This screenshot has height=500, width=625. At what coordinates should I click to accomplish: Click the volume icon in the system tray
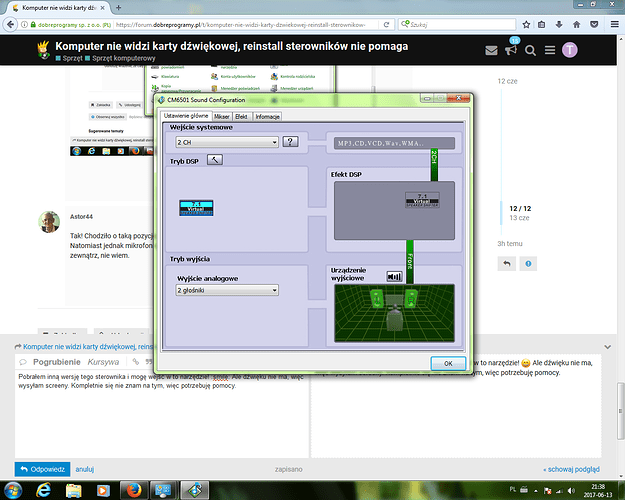[x=571, y=490]
